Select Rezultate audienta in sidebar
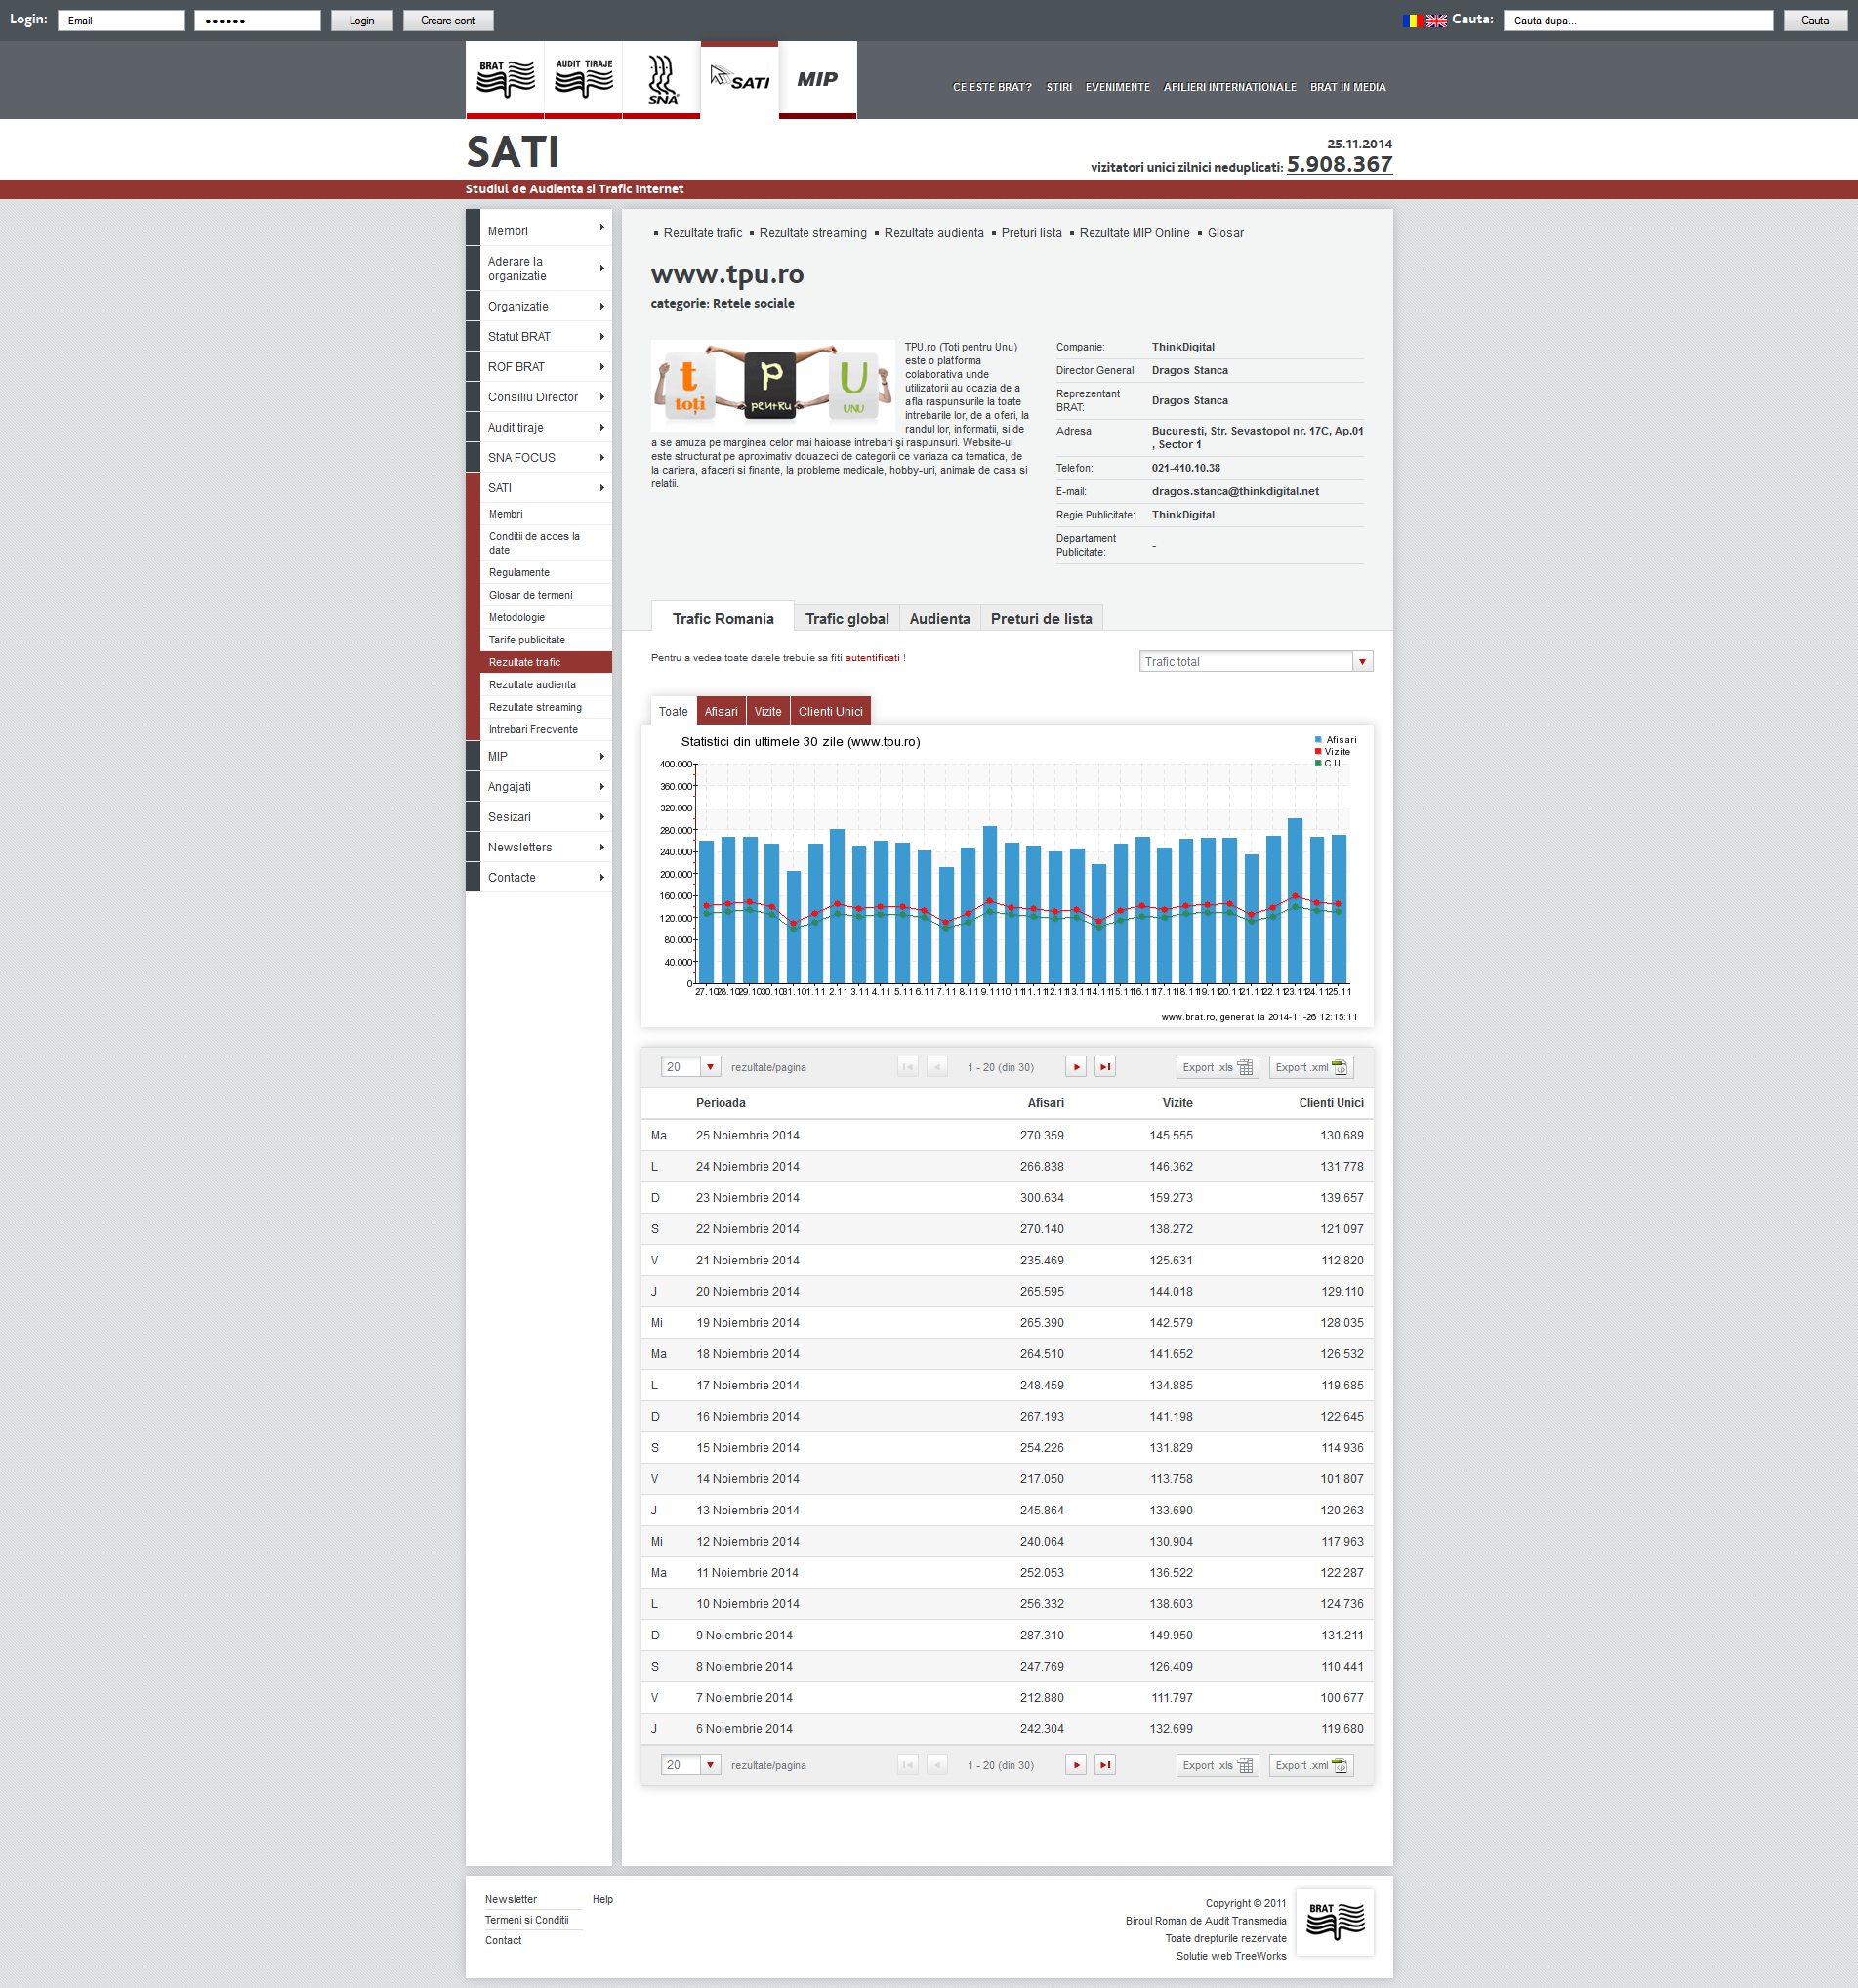Screen dimensions: 1858x1988 click(546, 684)
